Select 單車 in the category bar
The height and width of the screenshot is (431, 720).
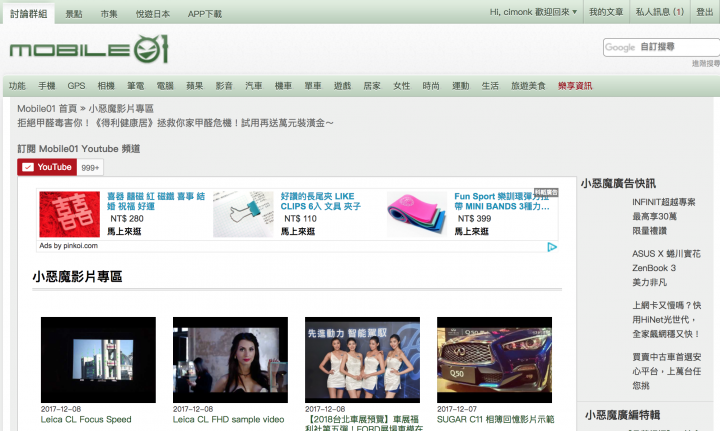(x=313, y=86)
